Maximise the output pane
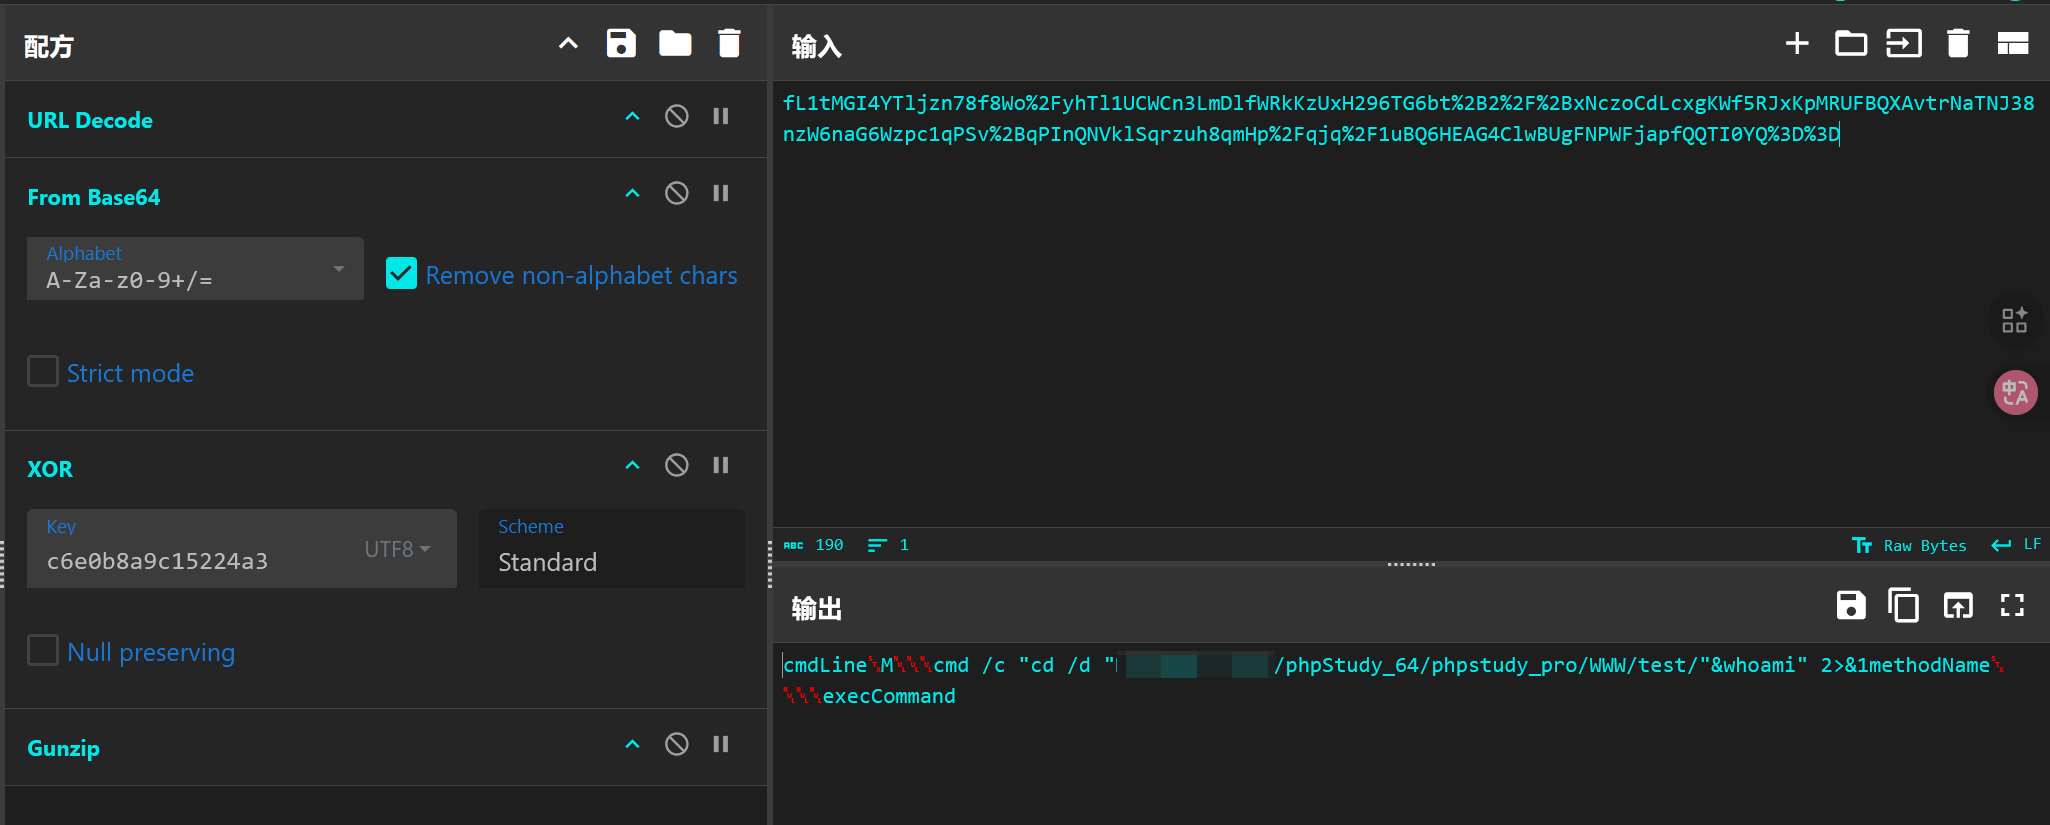The width and height of the screenshot is (2050, 825). point(2012,606)
